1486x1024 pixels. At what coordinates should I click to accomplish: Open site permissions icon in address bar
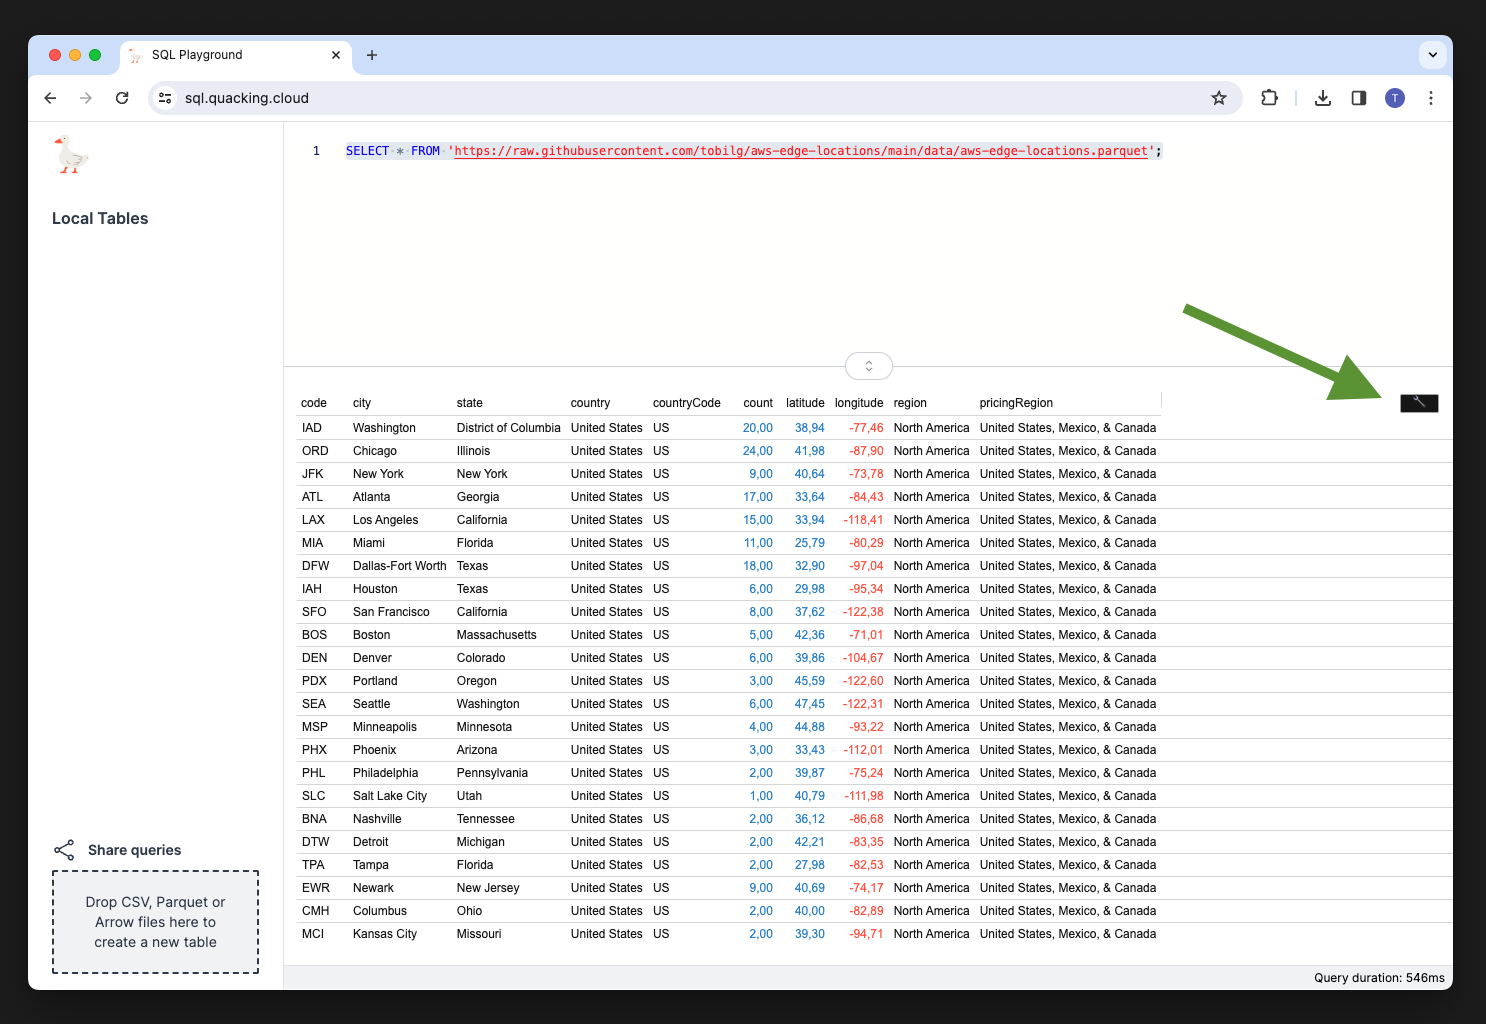click(x=164, y=98)
